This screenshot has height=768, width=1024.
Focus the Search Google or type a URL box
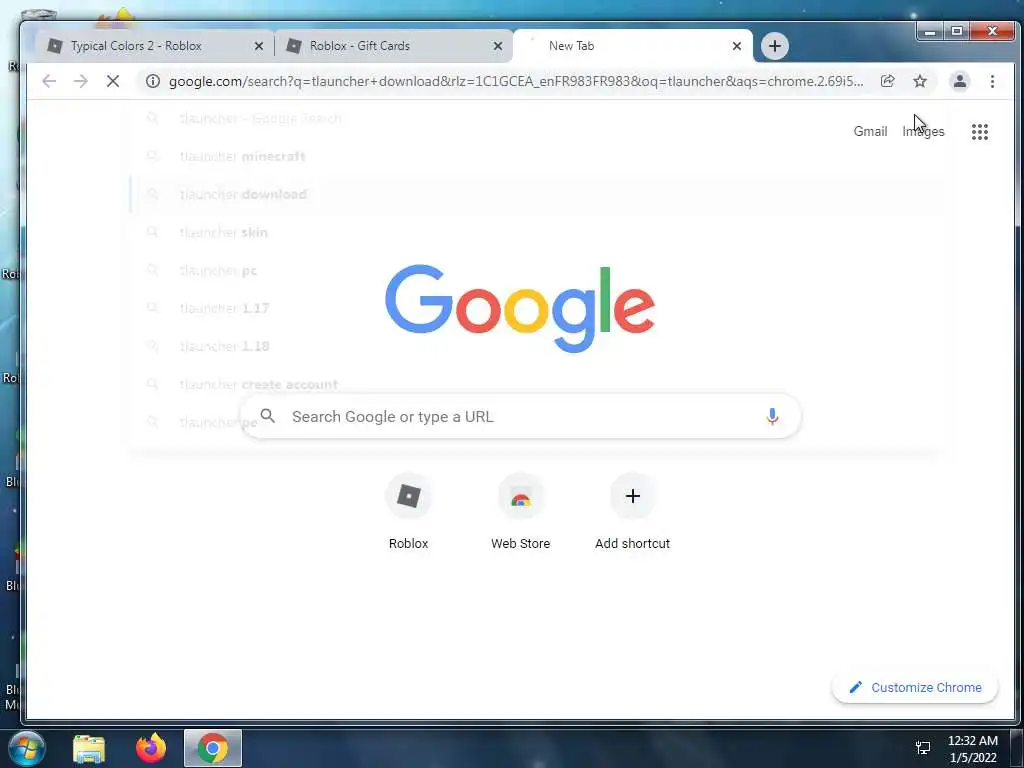coord(520,416)
